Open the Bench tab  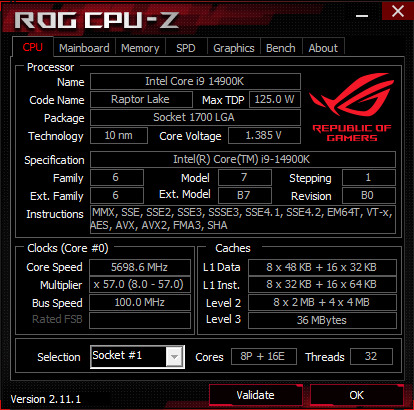pyautogui.click(x=281, y=48)
